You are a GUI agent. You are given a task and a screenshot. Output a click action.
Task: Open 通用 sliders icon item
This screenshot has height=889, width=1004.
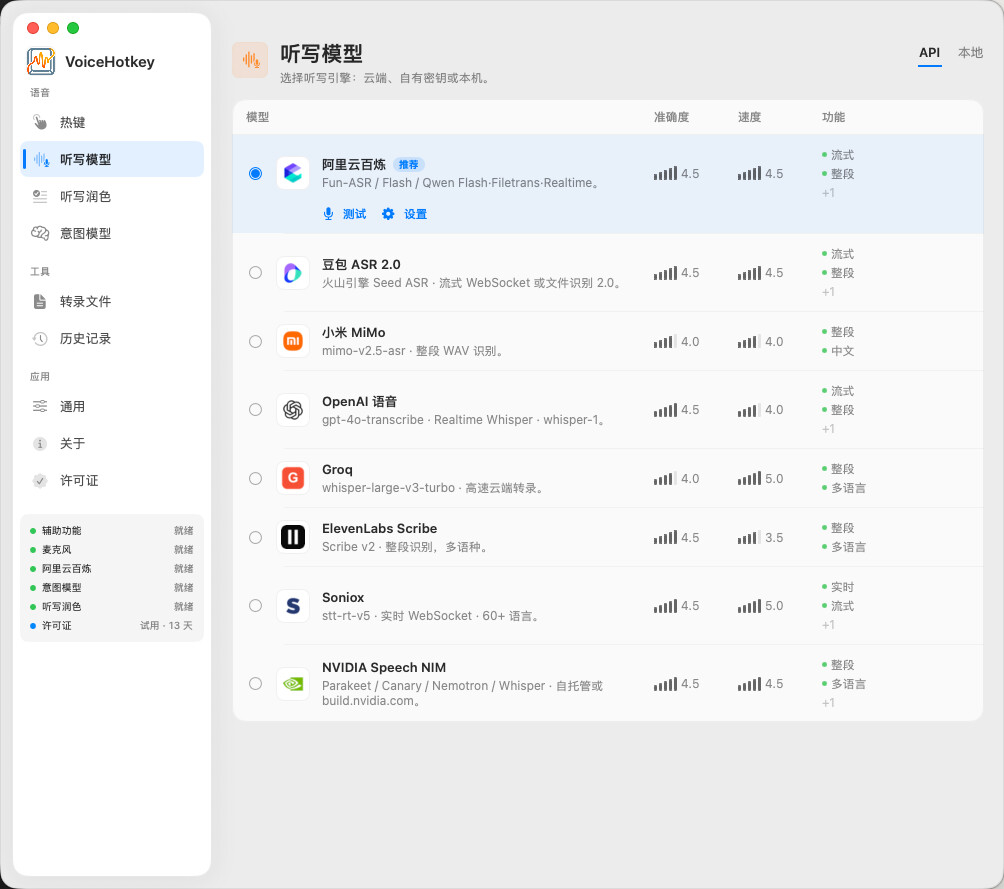coord(112,407)
